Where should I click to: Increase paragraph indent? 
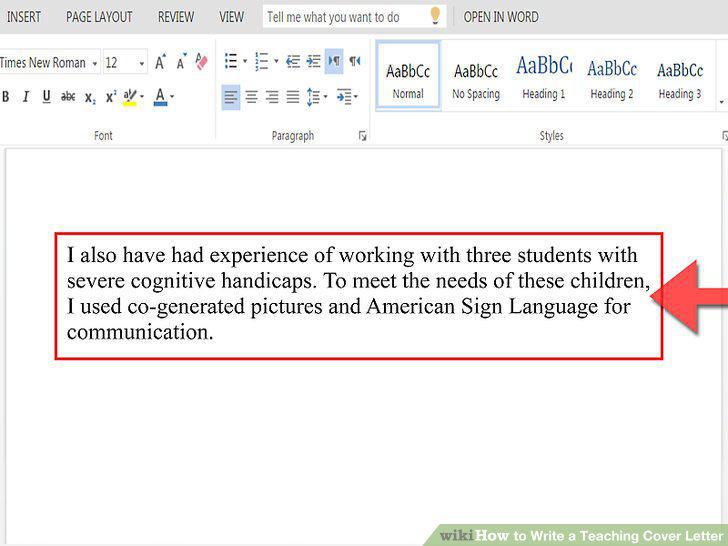tap(313, 61)
